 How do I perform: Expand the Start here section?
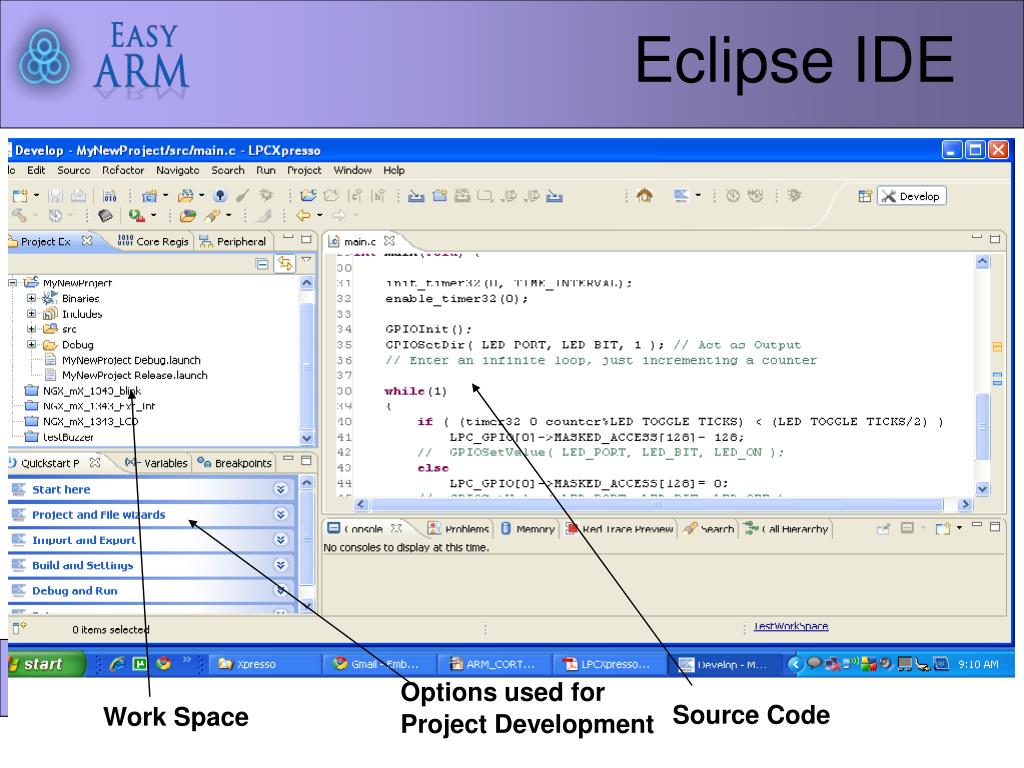(281, 489)
